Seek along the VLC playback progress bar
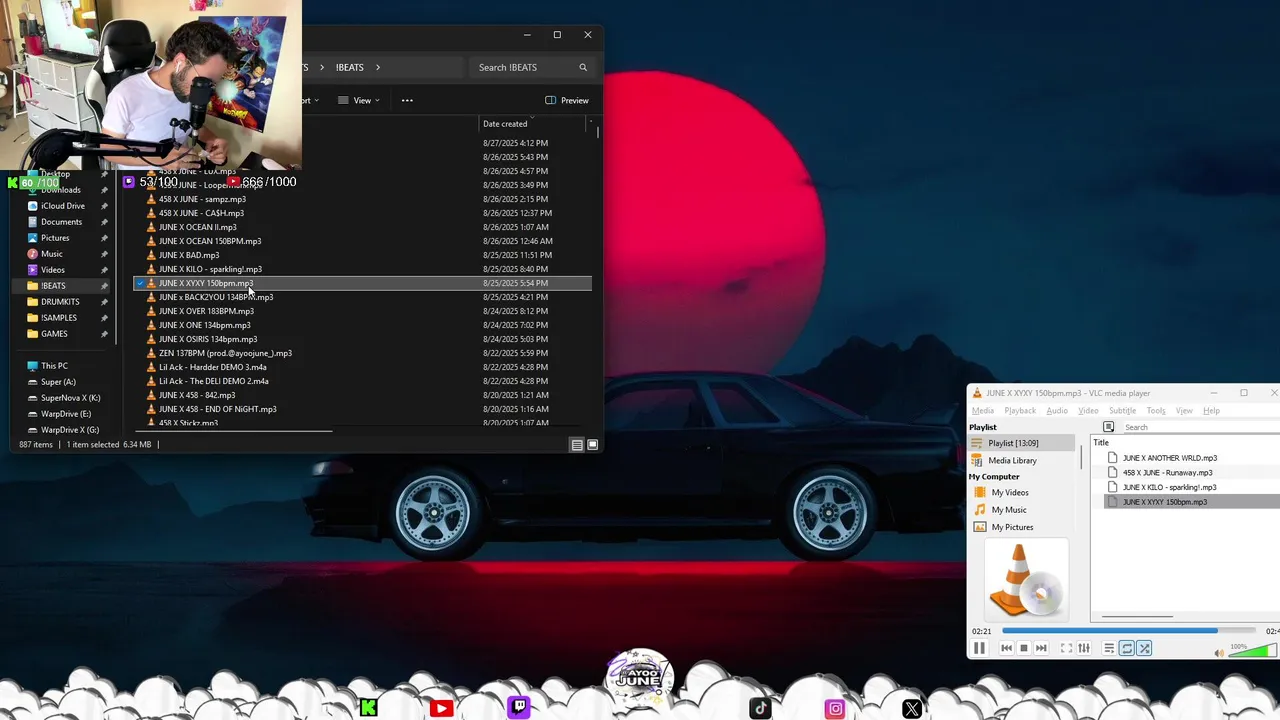The height and width of the screenshot is (720, 1280). click(x=1129, y=631)
